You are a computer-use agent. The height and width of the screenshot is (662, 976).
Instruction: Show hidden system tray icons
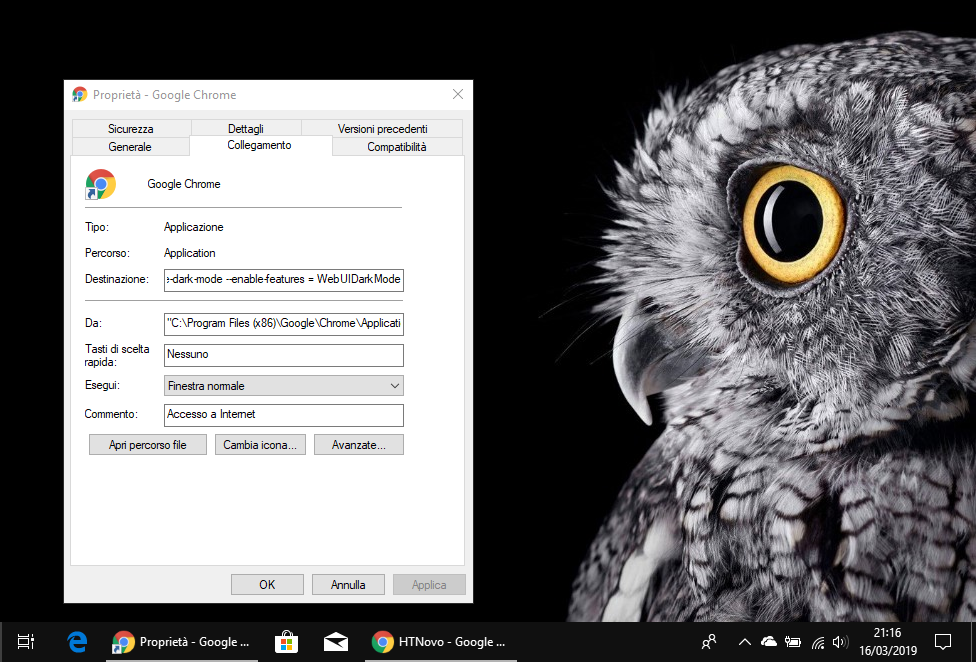point(744,641)
